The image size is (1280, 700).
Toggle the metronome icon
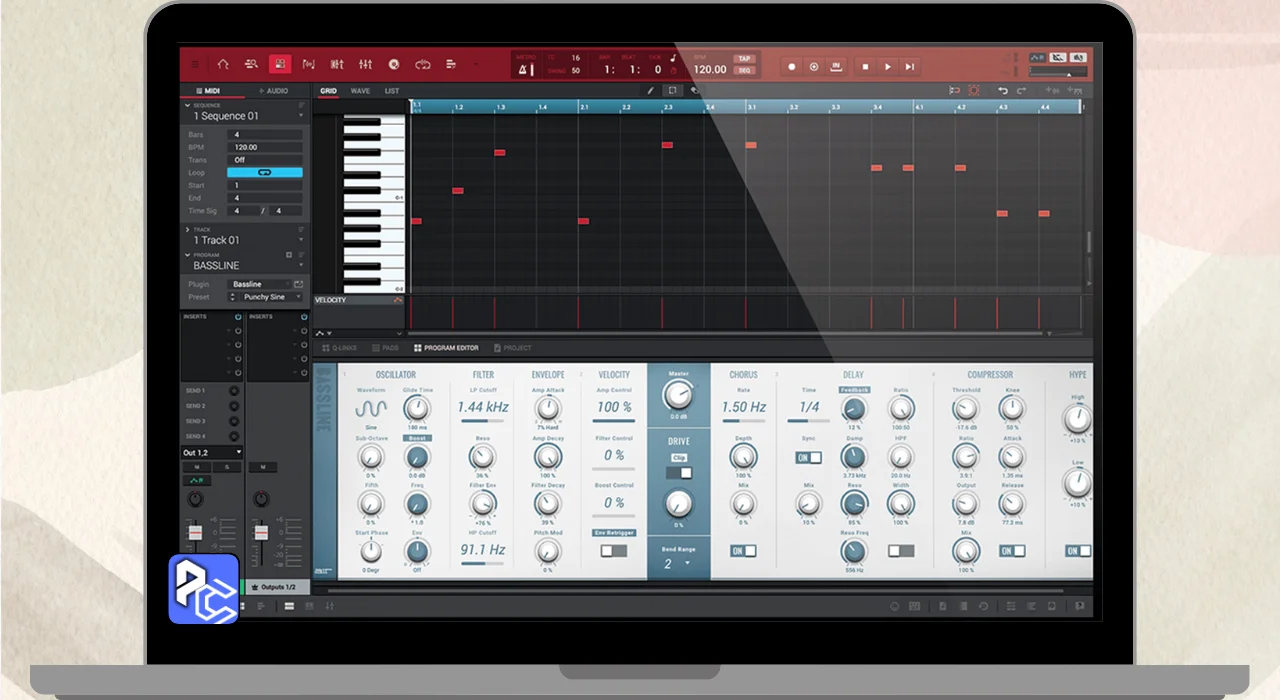[x=524, y=68]
